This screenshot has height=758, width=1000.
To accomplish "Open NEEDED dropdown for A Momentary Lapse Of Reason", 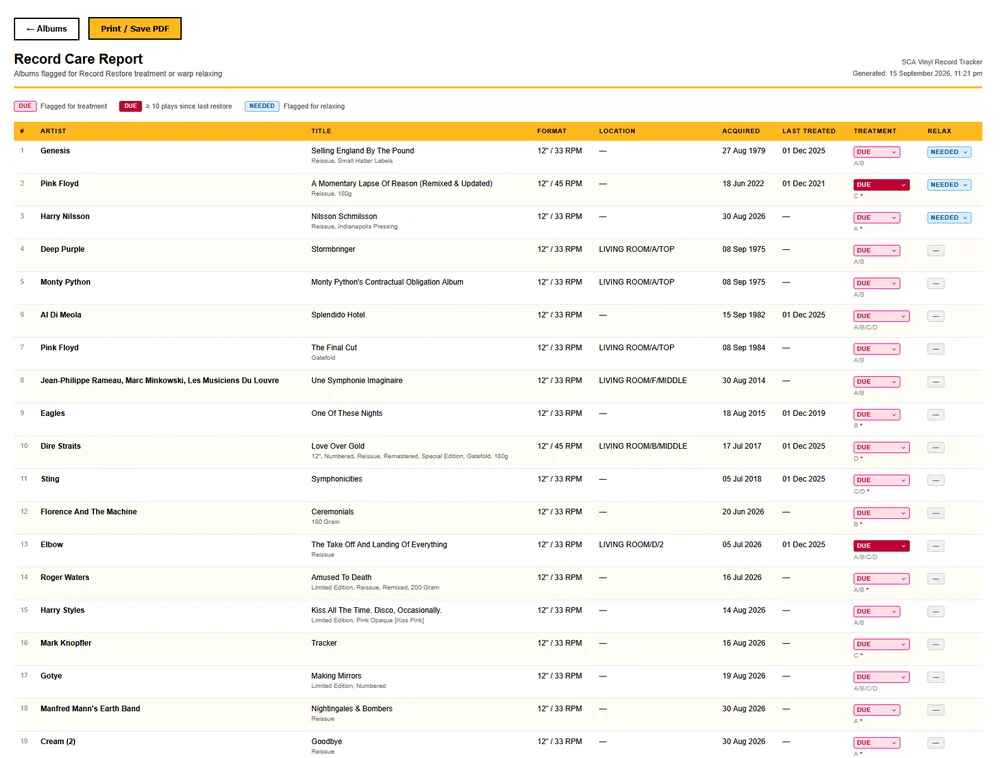I will point(949,185).
